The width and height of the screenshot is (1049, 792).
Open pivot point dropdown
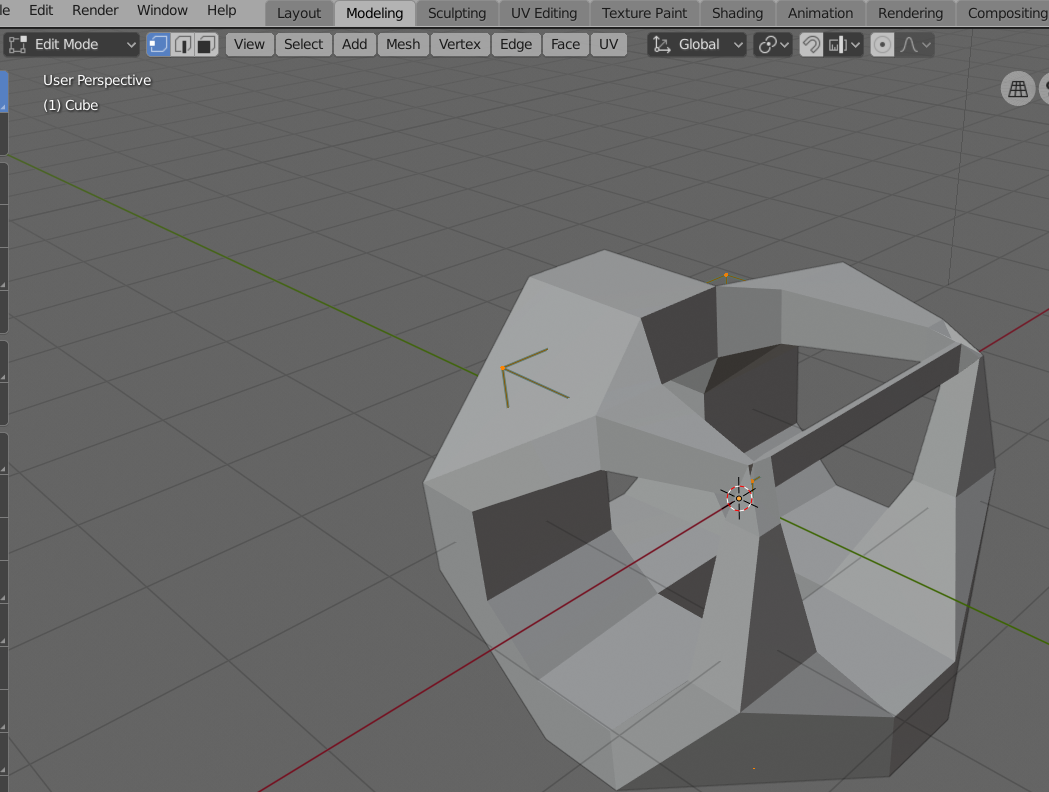773,45
